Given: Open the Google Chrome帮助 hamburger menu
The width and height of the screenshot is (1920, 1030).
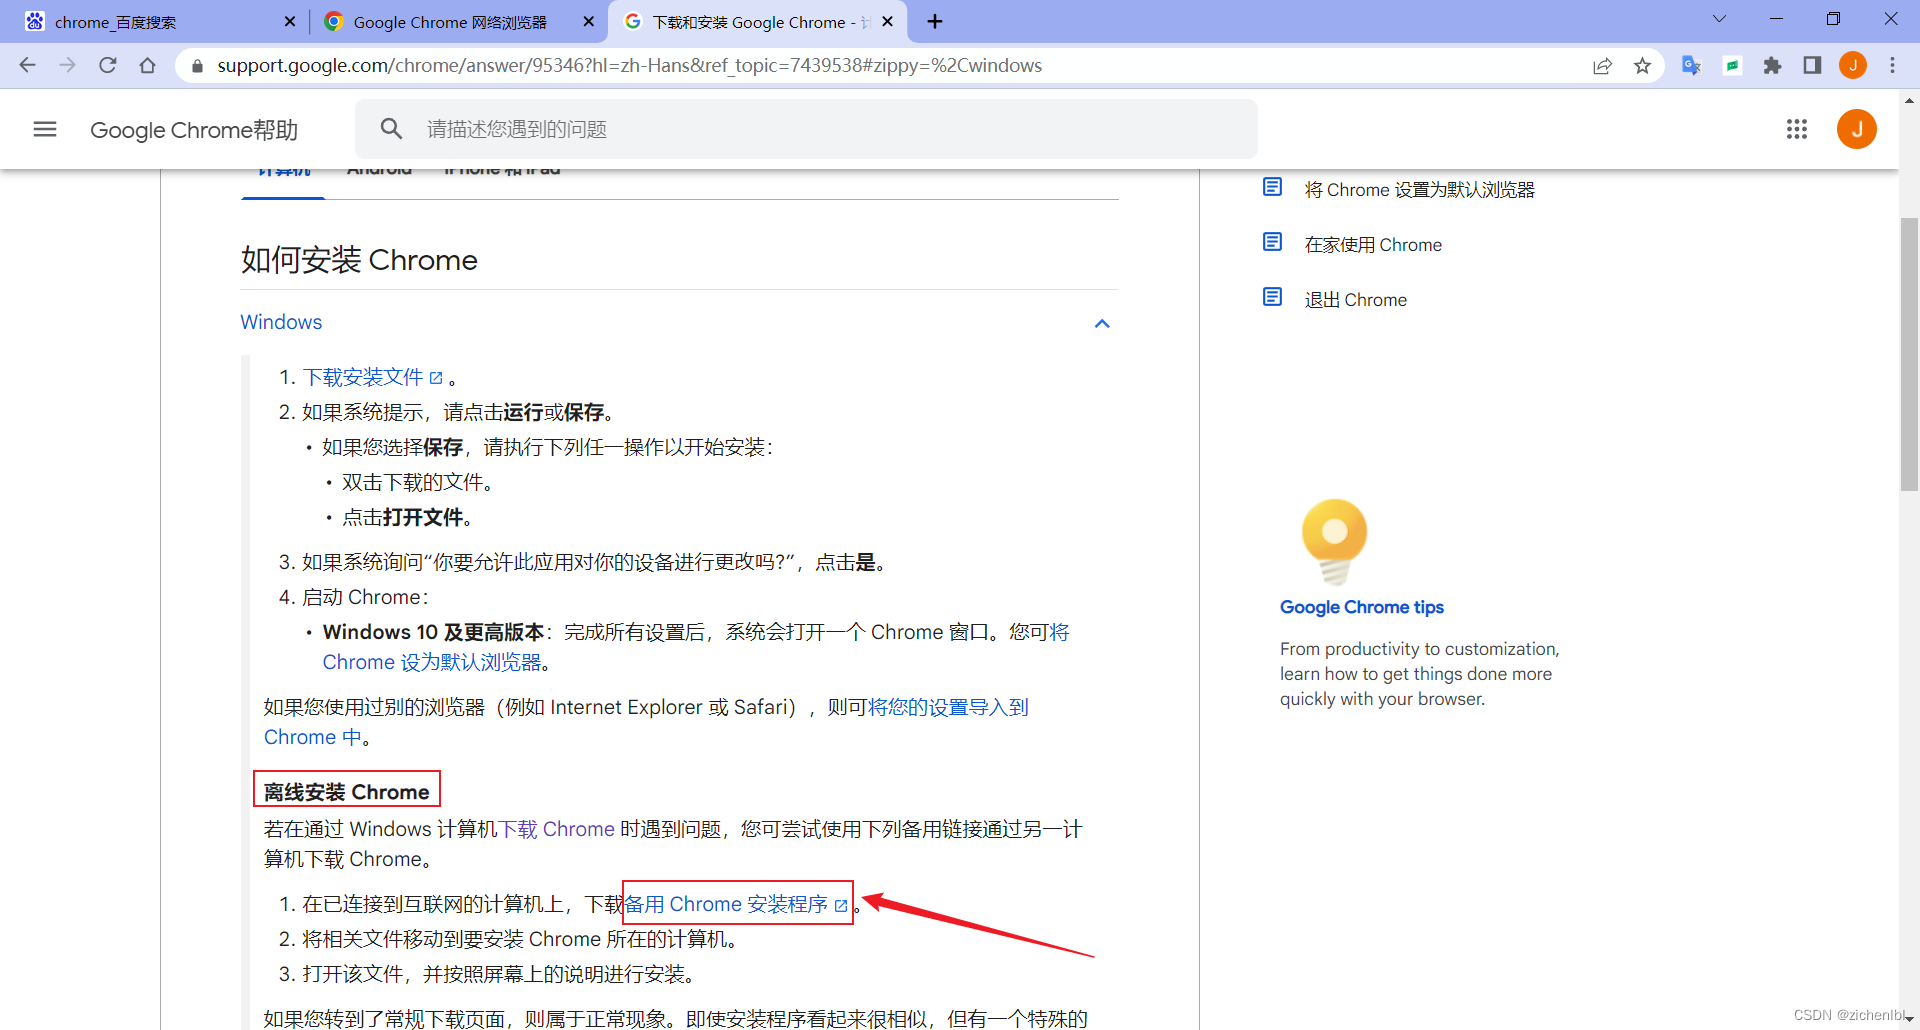Looking at the screenshot, I should [44, 129].
